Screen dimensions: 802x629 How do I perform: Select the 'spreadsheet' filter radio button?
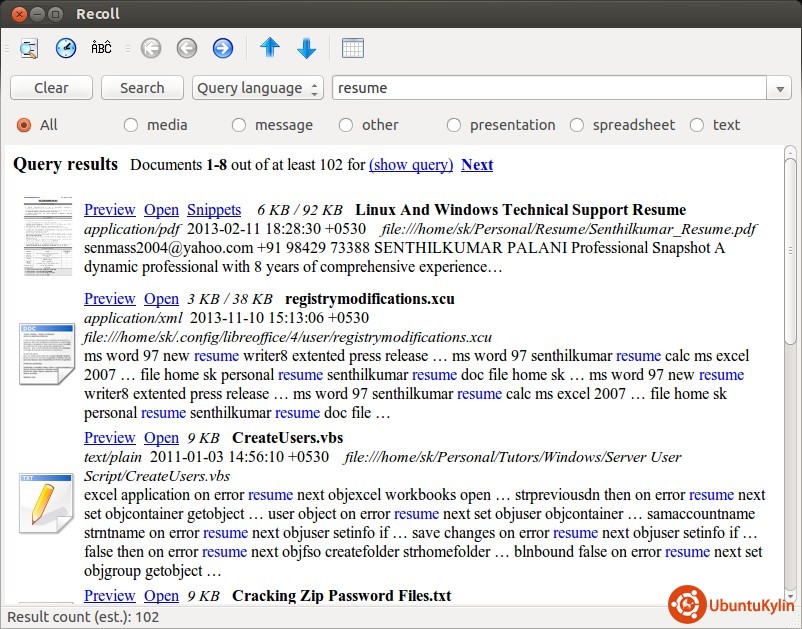pos(577,125)
